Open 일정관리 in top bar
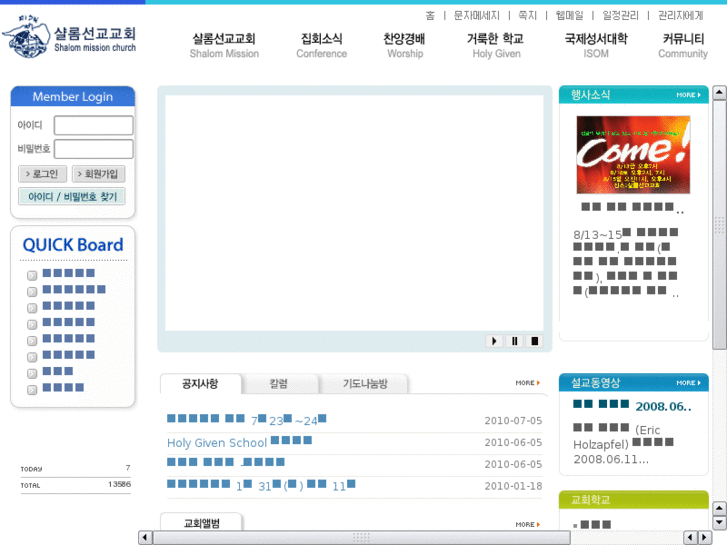727x545 pixels. (x=620, y=16)
